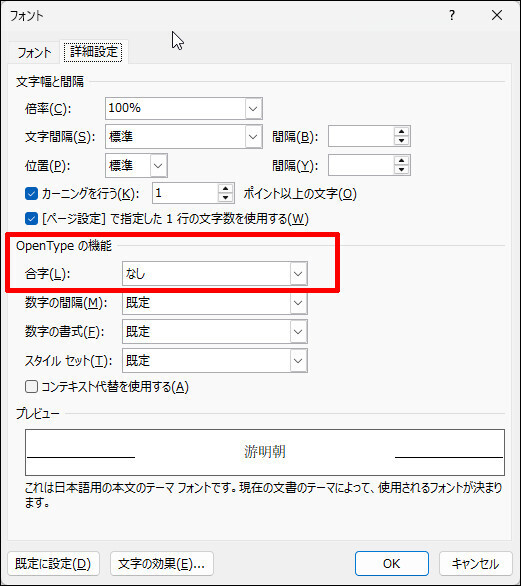521x586 pixels.
Task: Expand the 文字間隔 dropdown
Action: coord(253,137)
